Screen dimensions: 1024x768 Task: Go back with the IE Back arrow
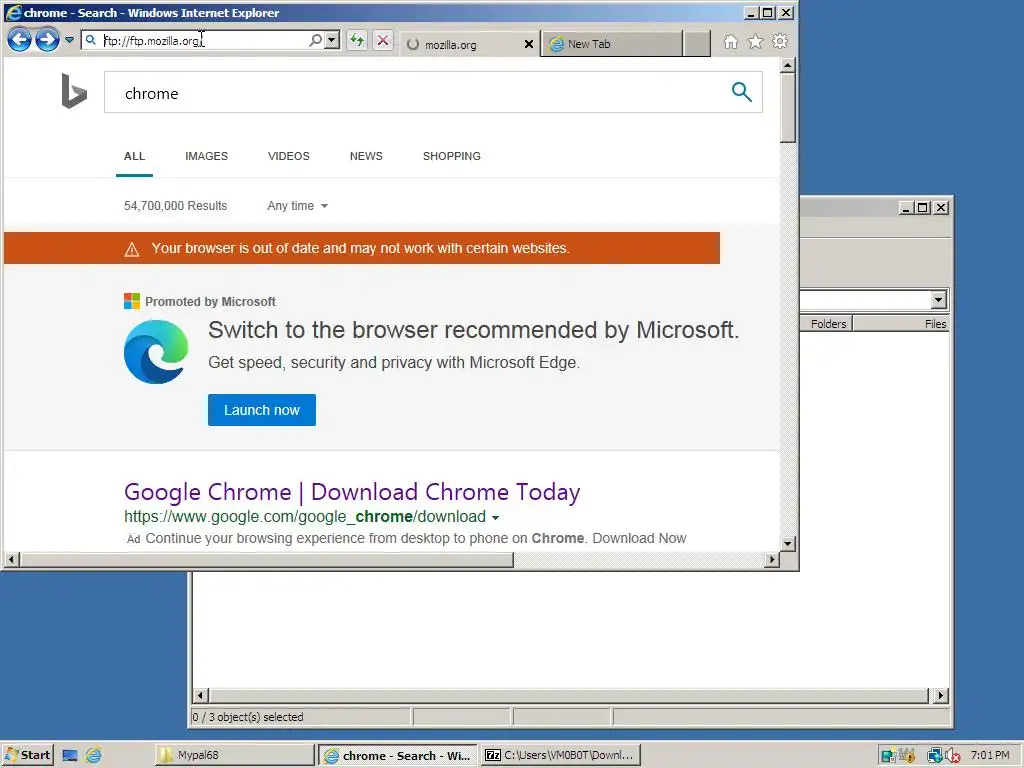coord(20,40)
